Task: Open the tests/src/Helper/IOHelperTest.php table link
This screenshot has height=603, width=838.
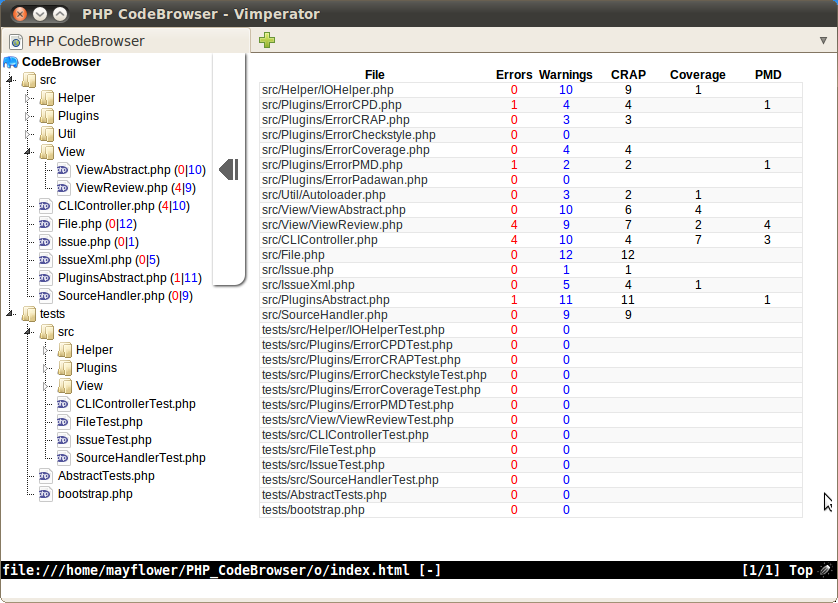Action: click(353, 330)
